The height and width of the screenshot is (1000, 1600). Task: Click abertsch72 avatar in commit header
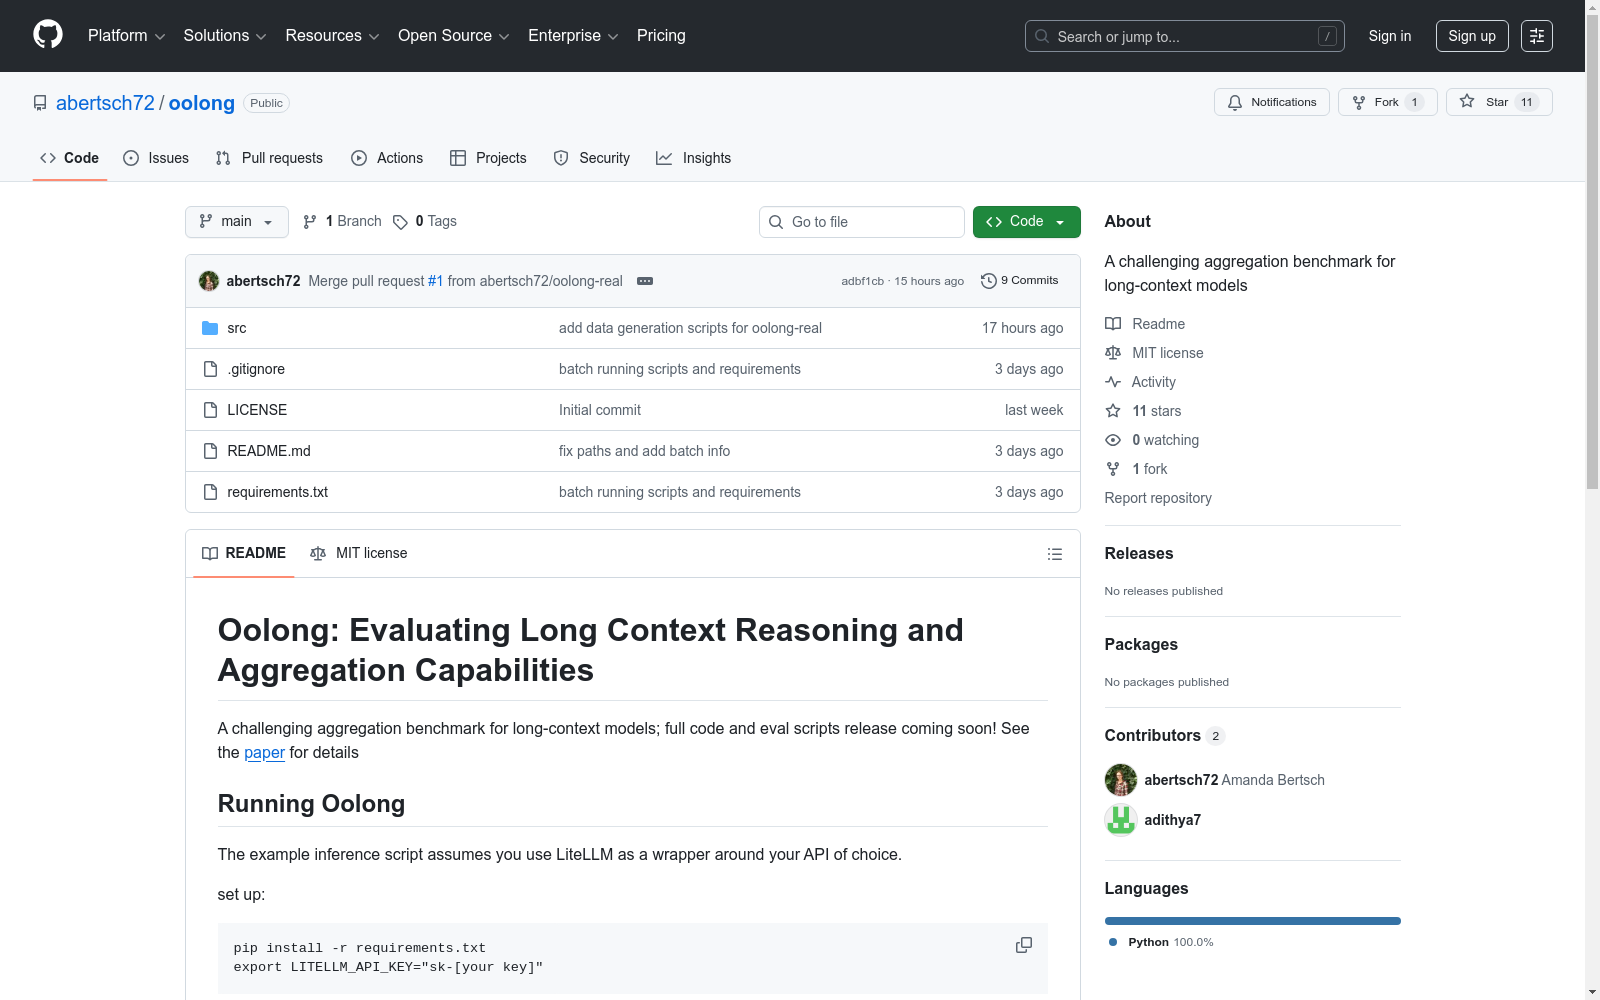pos(209,281)
